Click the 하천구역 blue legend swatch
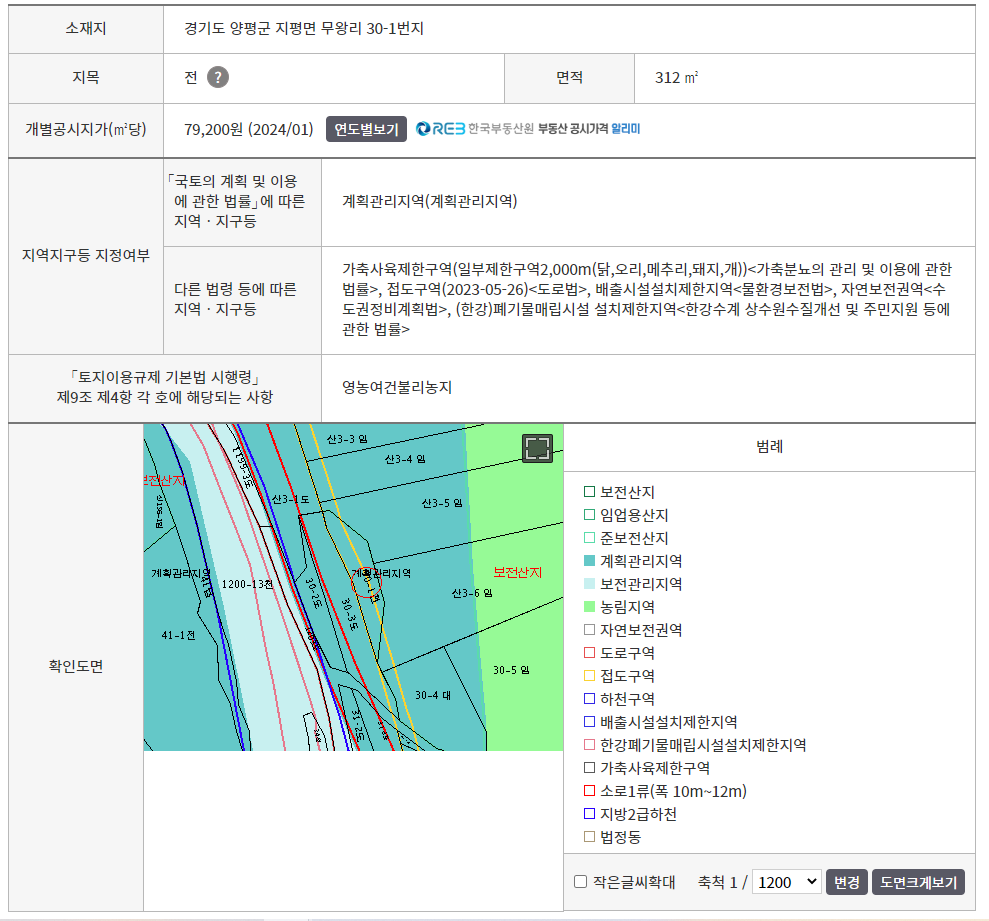 pyautogui.click(x=590, y=699)
